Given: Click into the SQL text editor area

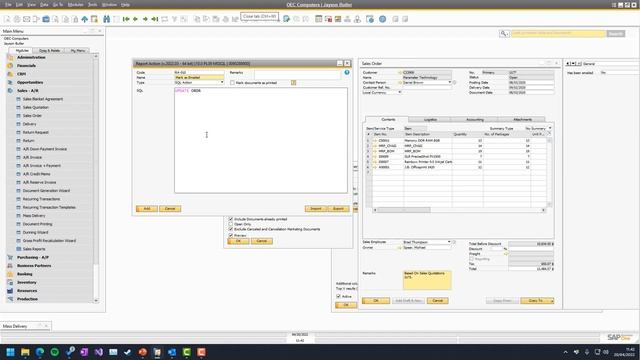Looking at the screenshot, I should pyautogui.click(x=261, y=140).
